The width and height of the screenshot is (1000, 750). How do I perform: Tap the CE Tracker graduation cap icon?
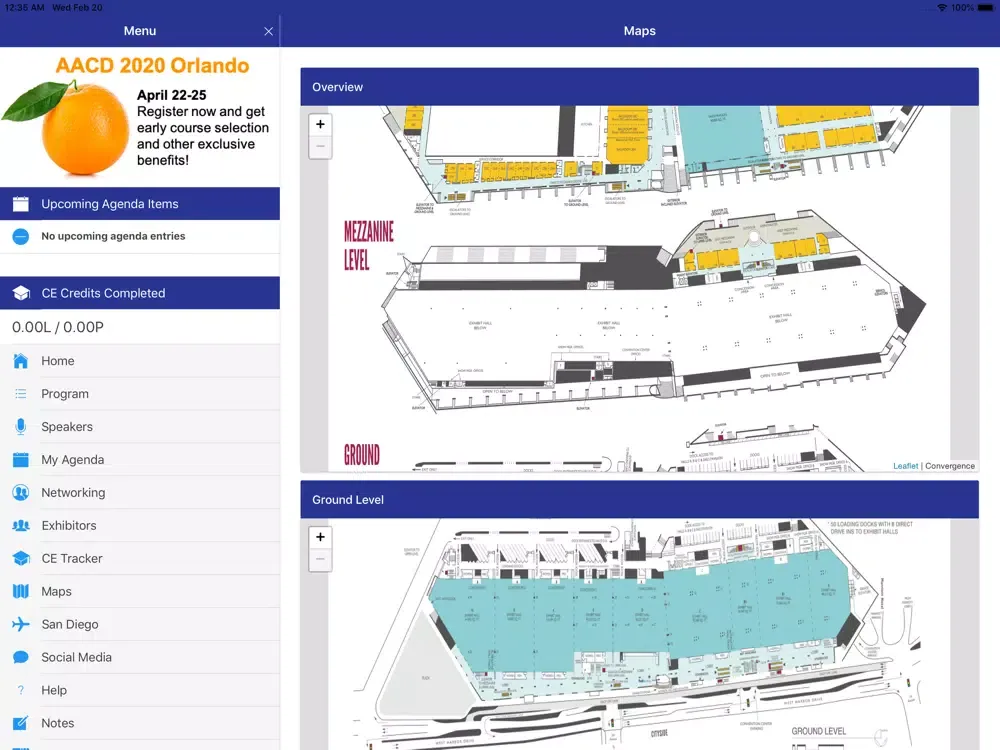coord(21,559)
